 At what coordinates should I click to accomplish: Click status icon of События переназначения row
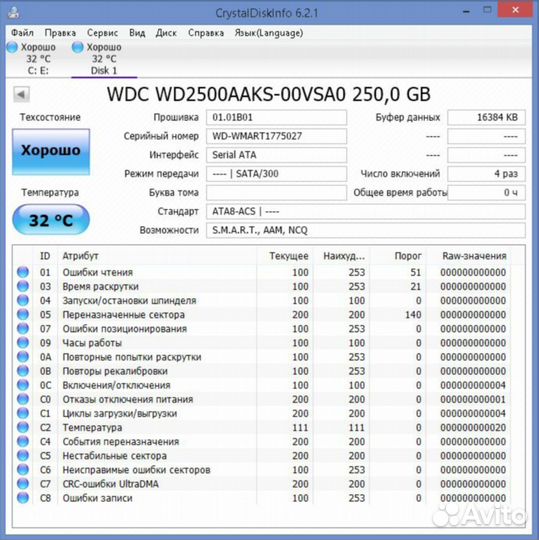click(23, 442)
